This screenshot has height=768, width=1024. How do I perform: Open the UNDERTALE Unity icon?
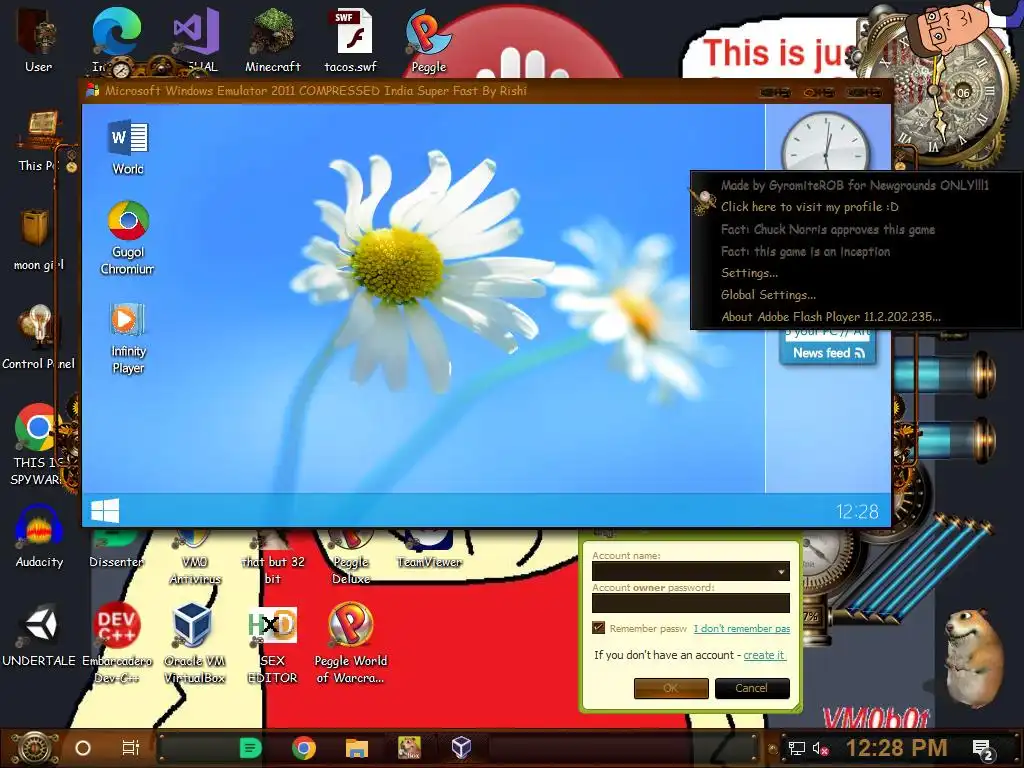tap(39, 635)
